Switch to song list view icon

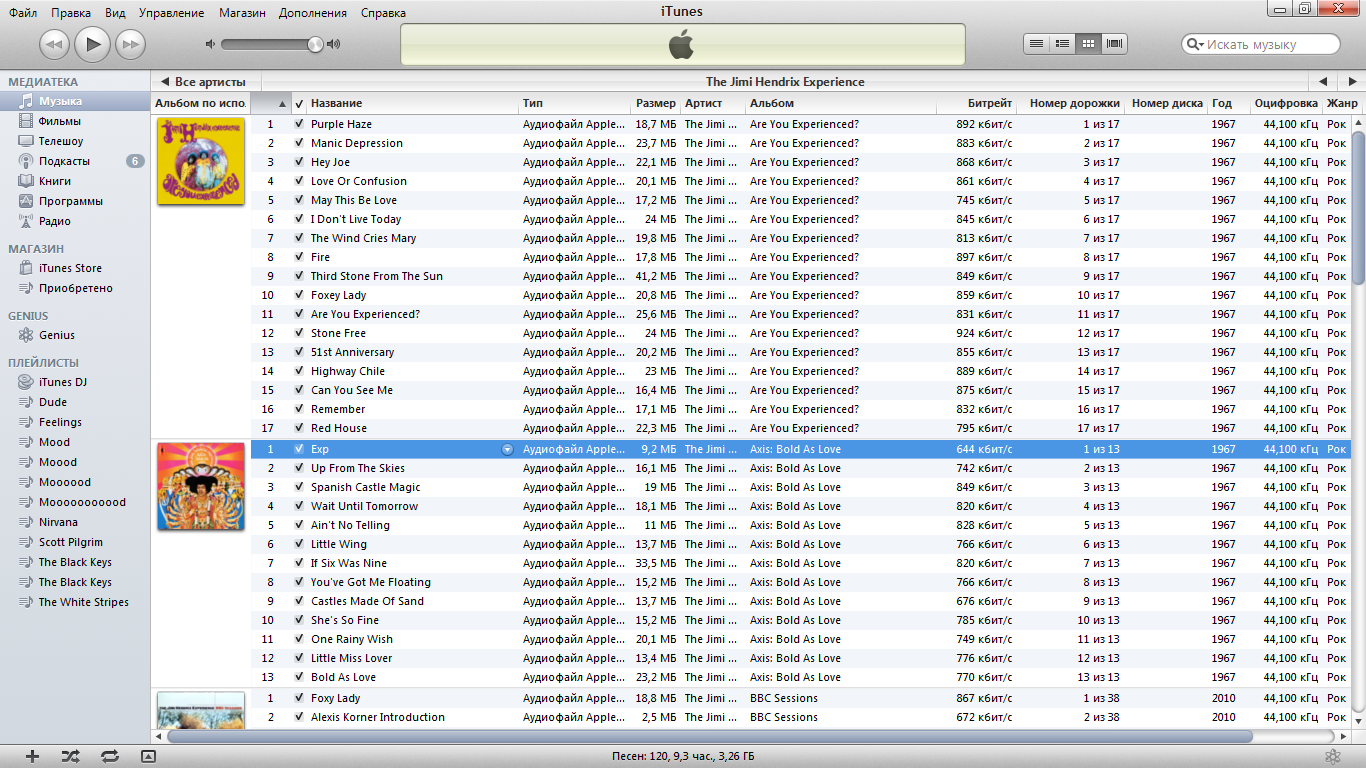pyautogui.click(x=1037, y=44)
